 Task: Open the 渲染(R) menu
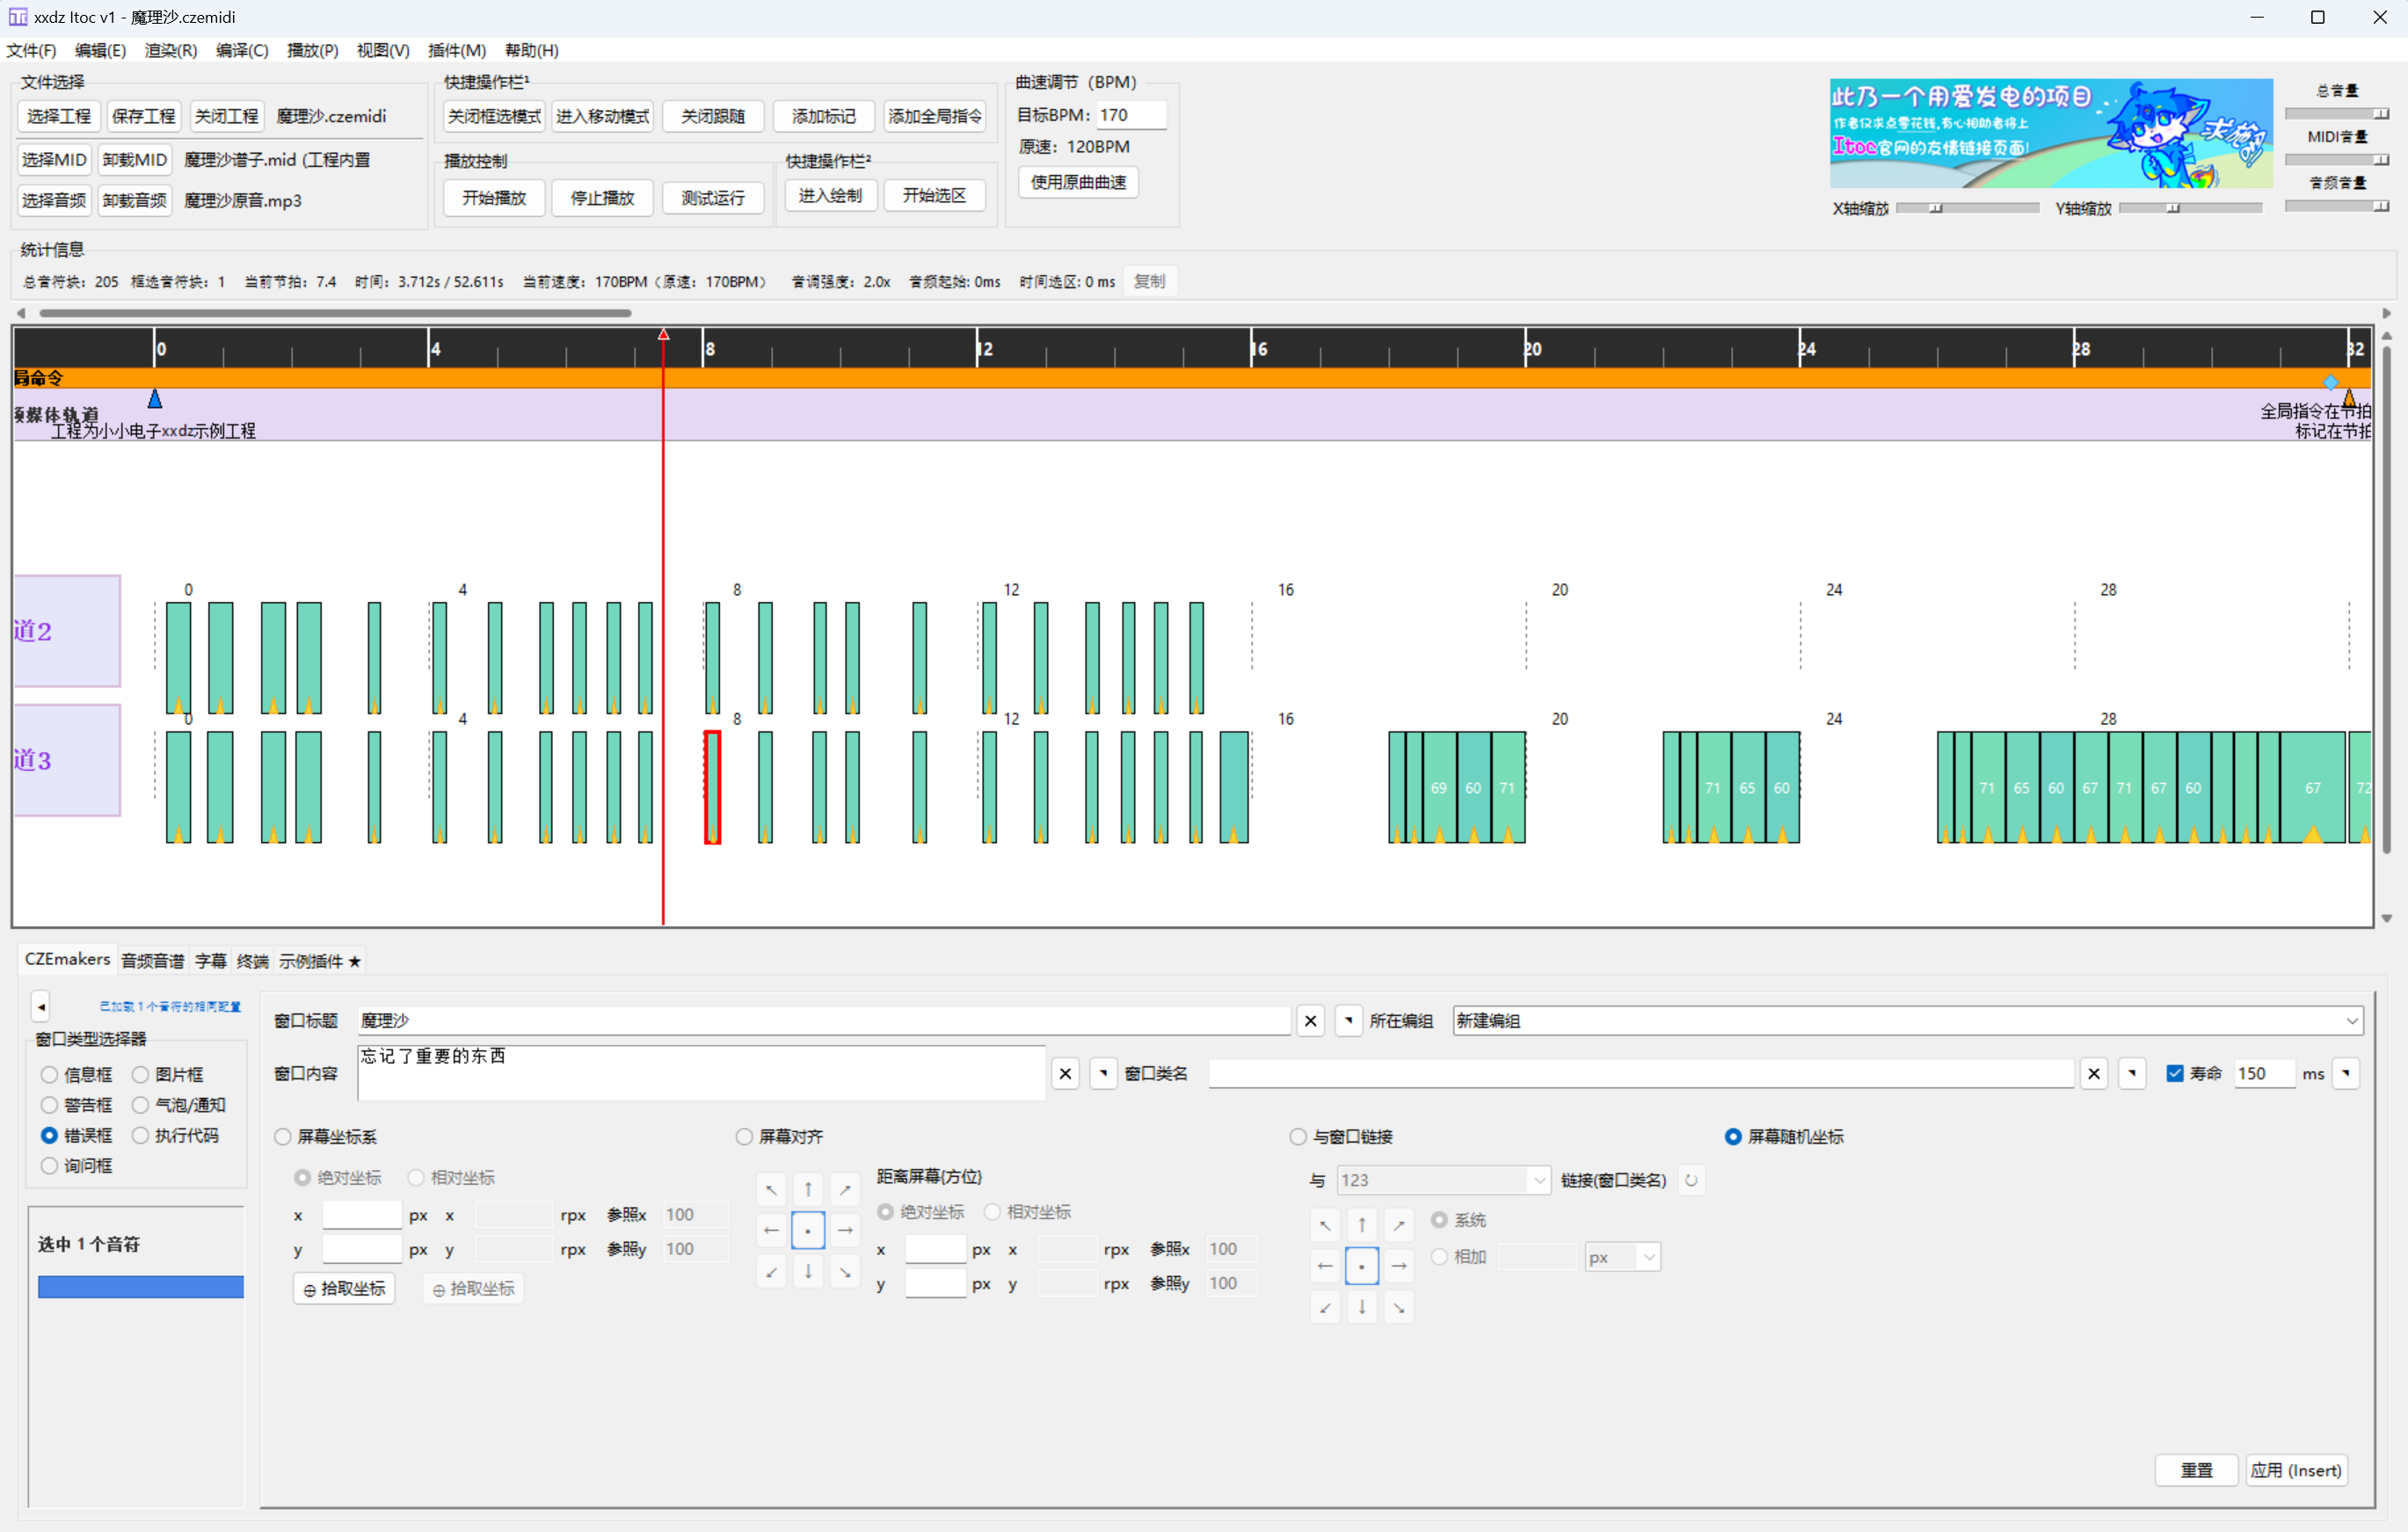click(x=170, y=50)
